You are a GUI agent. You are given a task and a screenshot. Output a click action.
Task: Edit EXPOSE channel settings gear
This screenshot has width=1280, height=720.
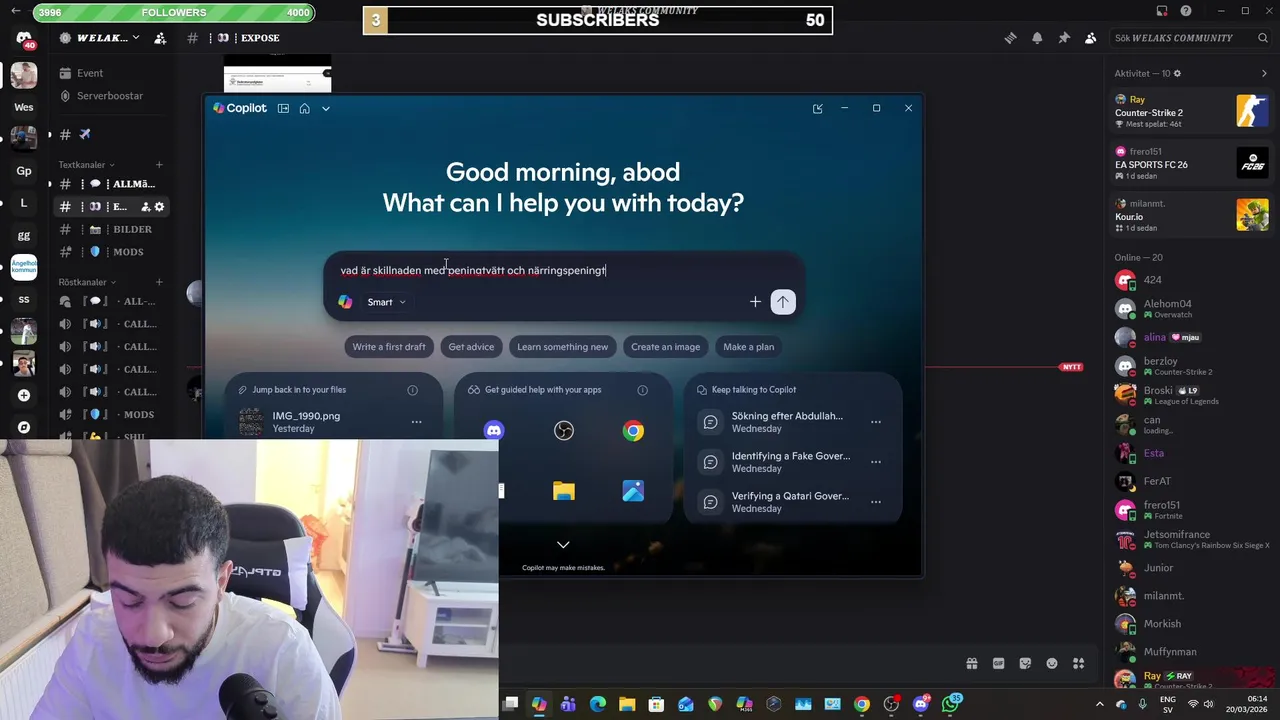(159, 207)
